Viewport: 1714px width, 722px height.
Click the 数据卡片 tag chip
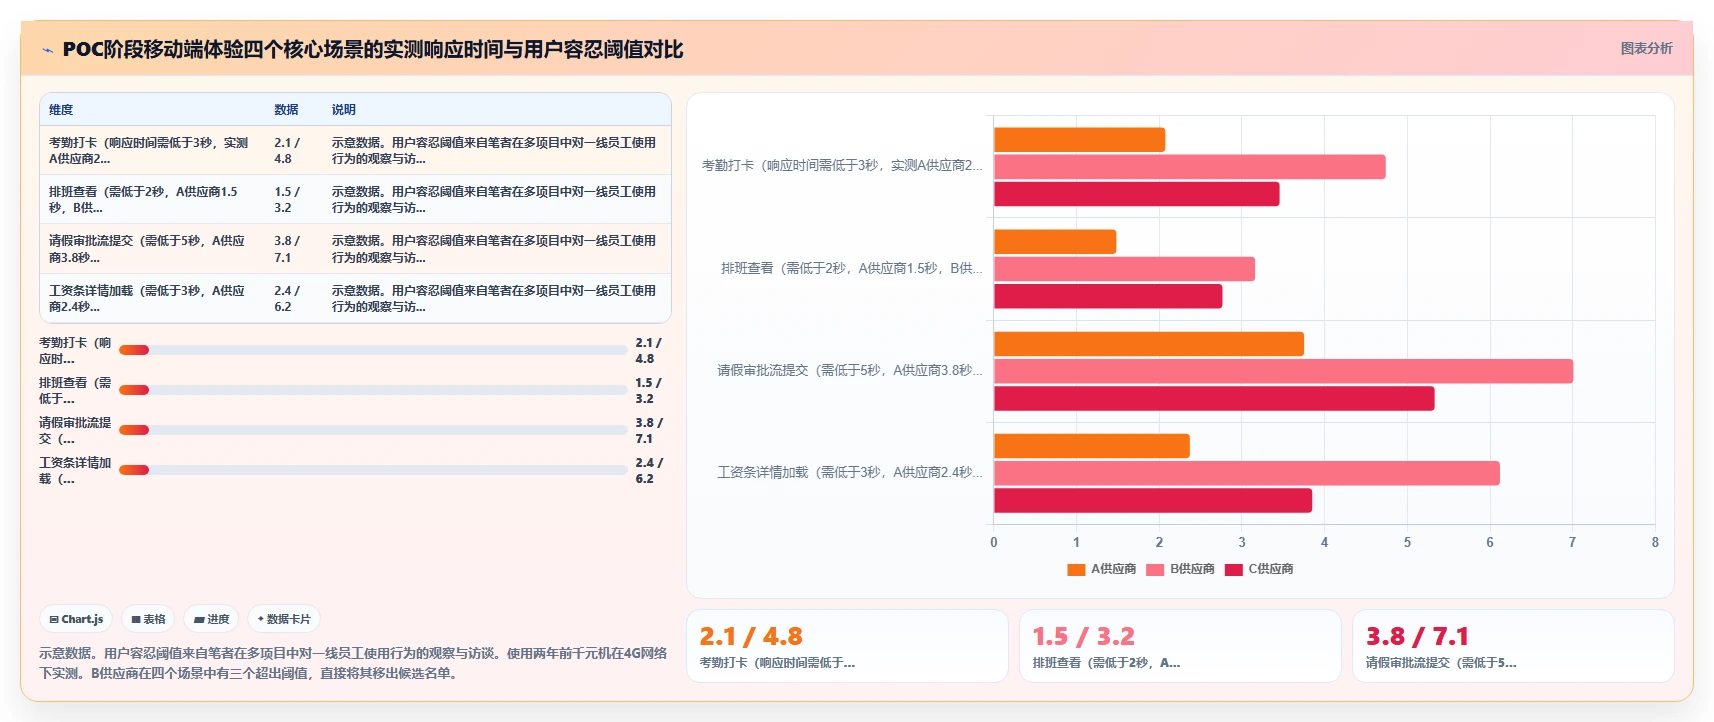tap(284, 619)
